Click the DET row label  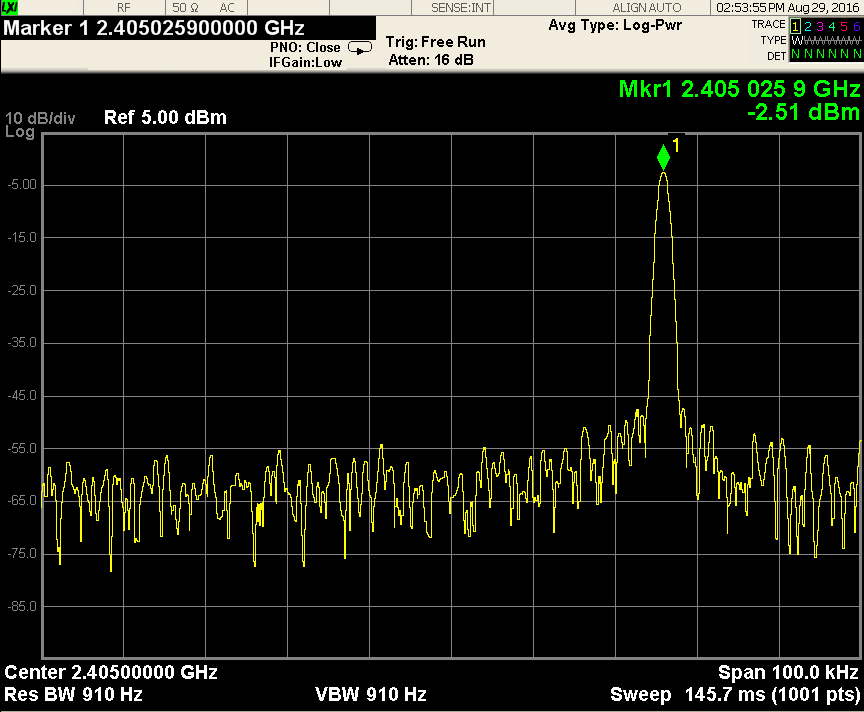776,56
